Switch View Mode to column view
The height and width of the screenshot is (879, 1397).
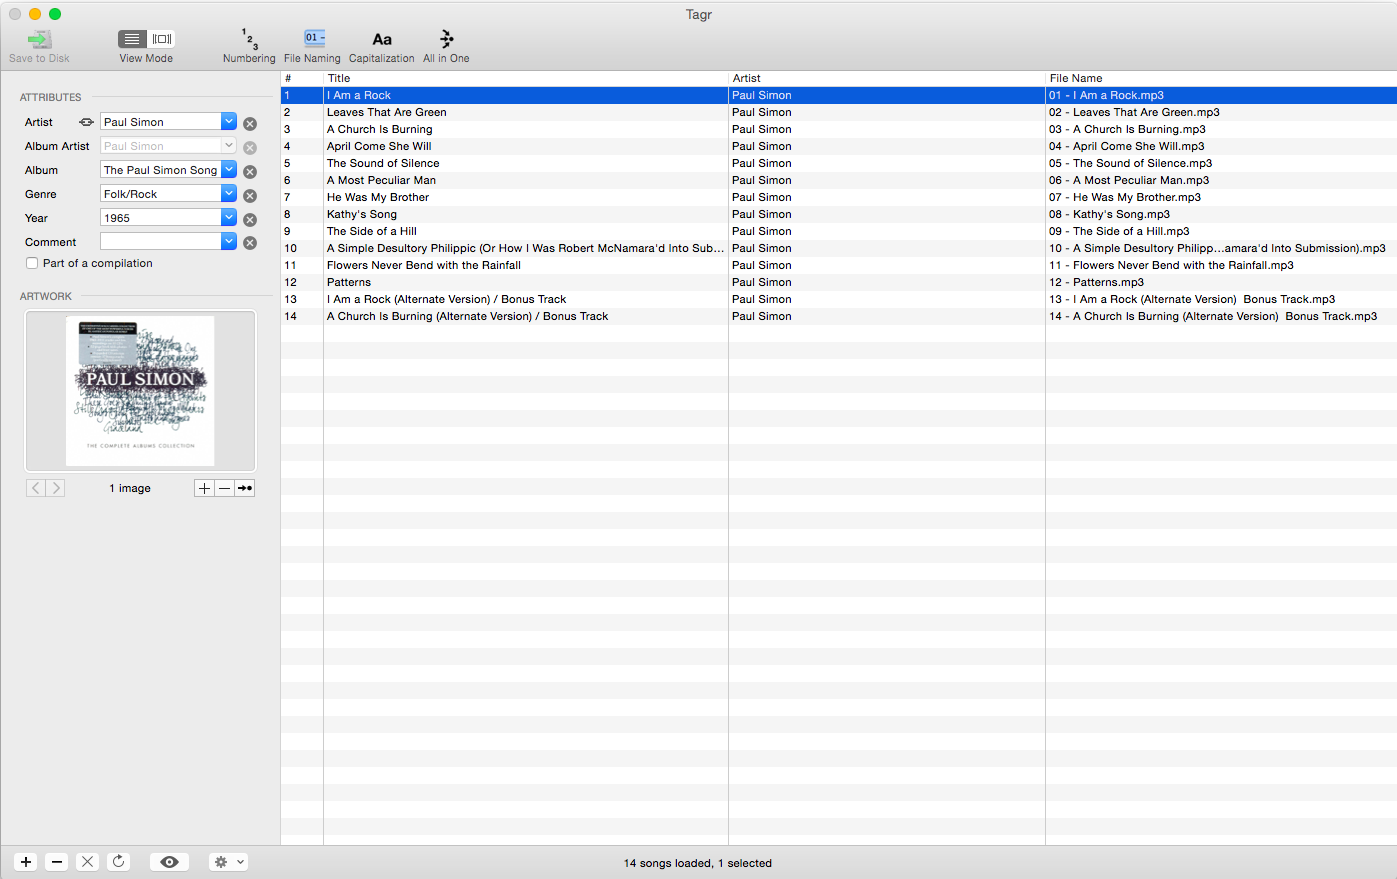point(162,39)
